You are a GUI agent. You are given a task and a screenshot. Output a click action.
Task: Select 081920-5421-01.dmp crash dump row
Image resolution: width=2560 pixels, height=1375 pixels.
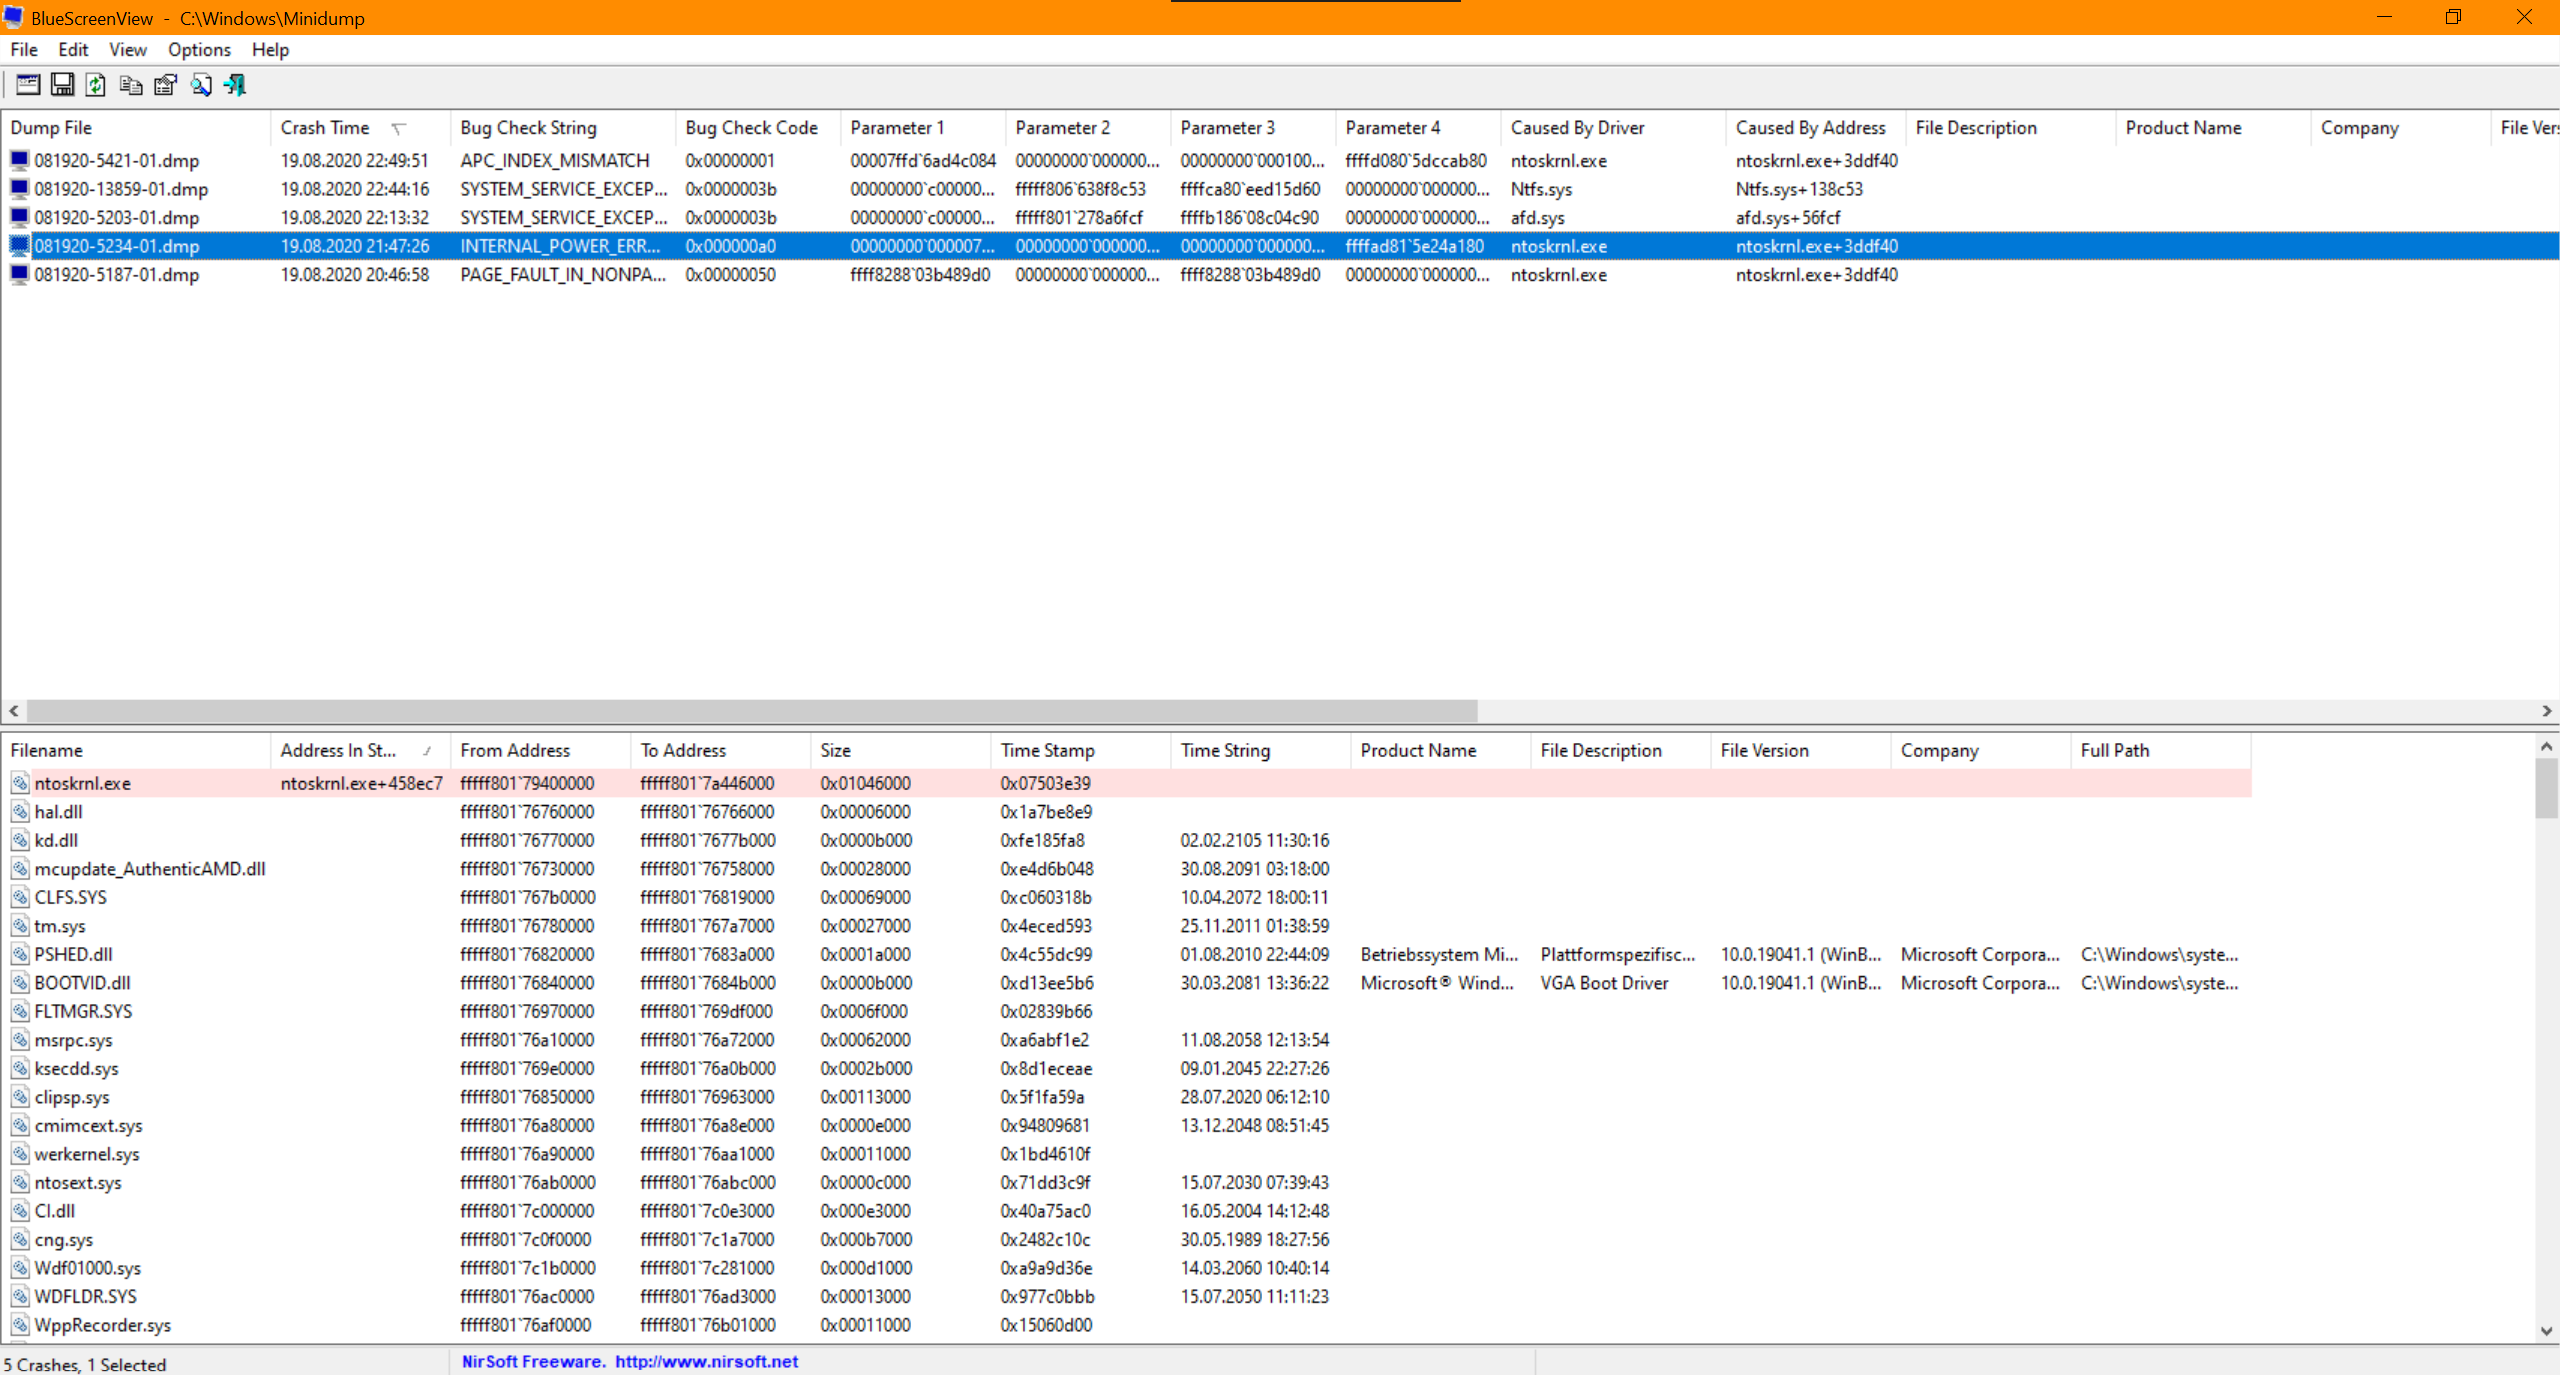[116, 161]
